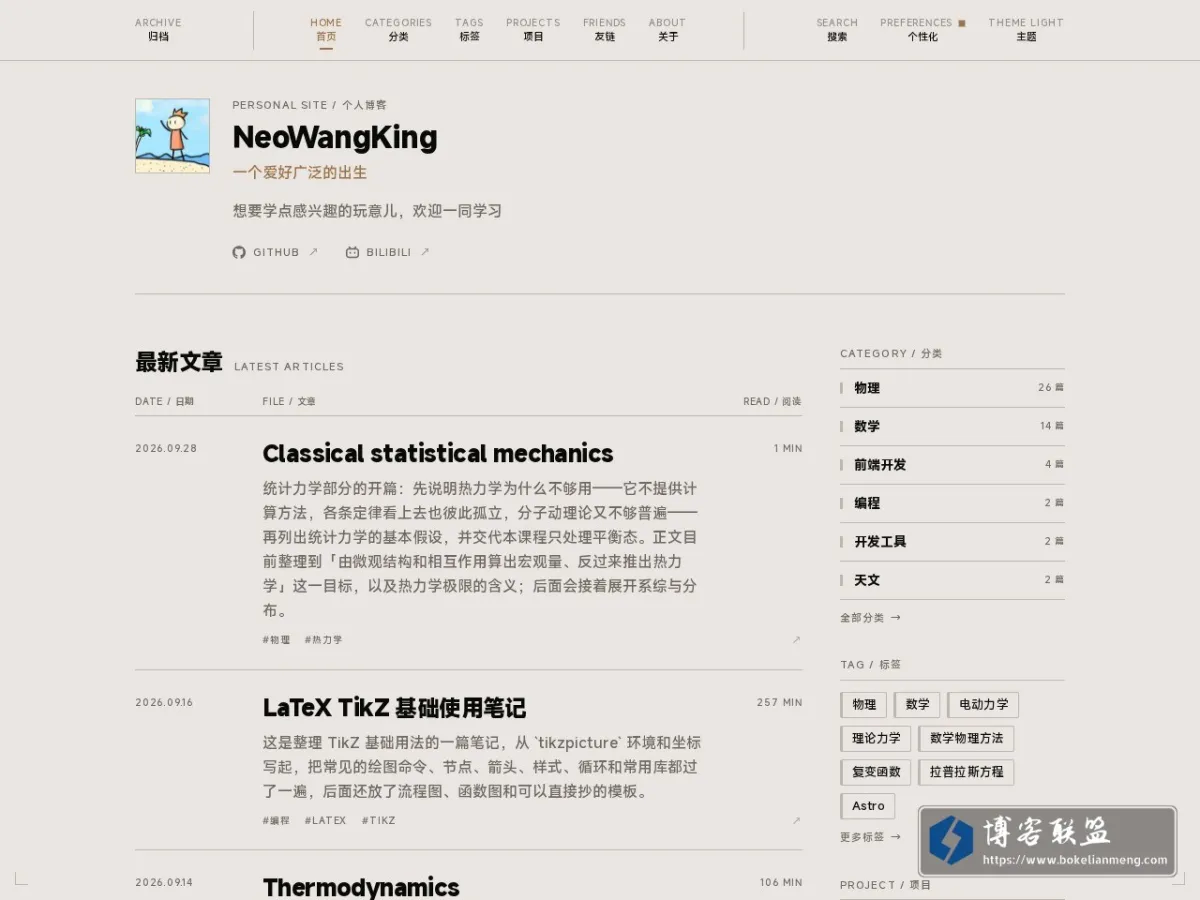This screenshot has height=900, width=1200.
Task: Open FRIENDS 友链 nav item
Action: 604,29
